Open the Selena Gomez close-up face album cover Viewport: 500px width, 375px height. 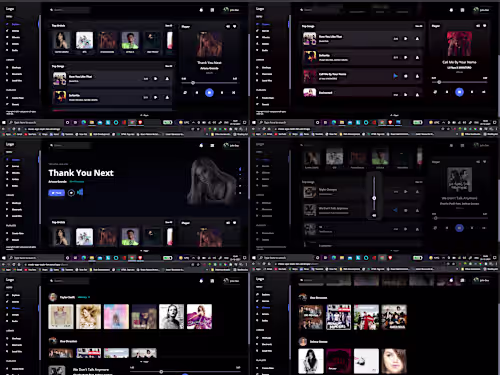point(394,361)
